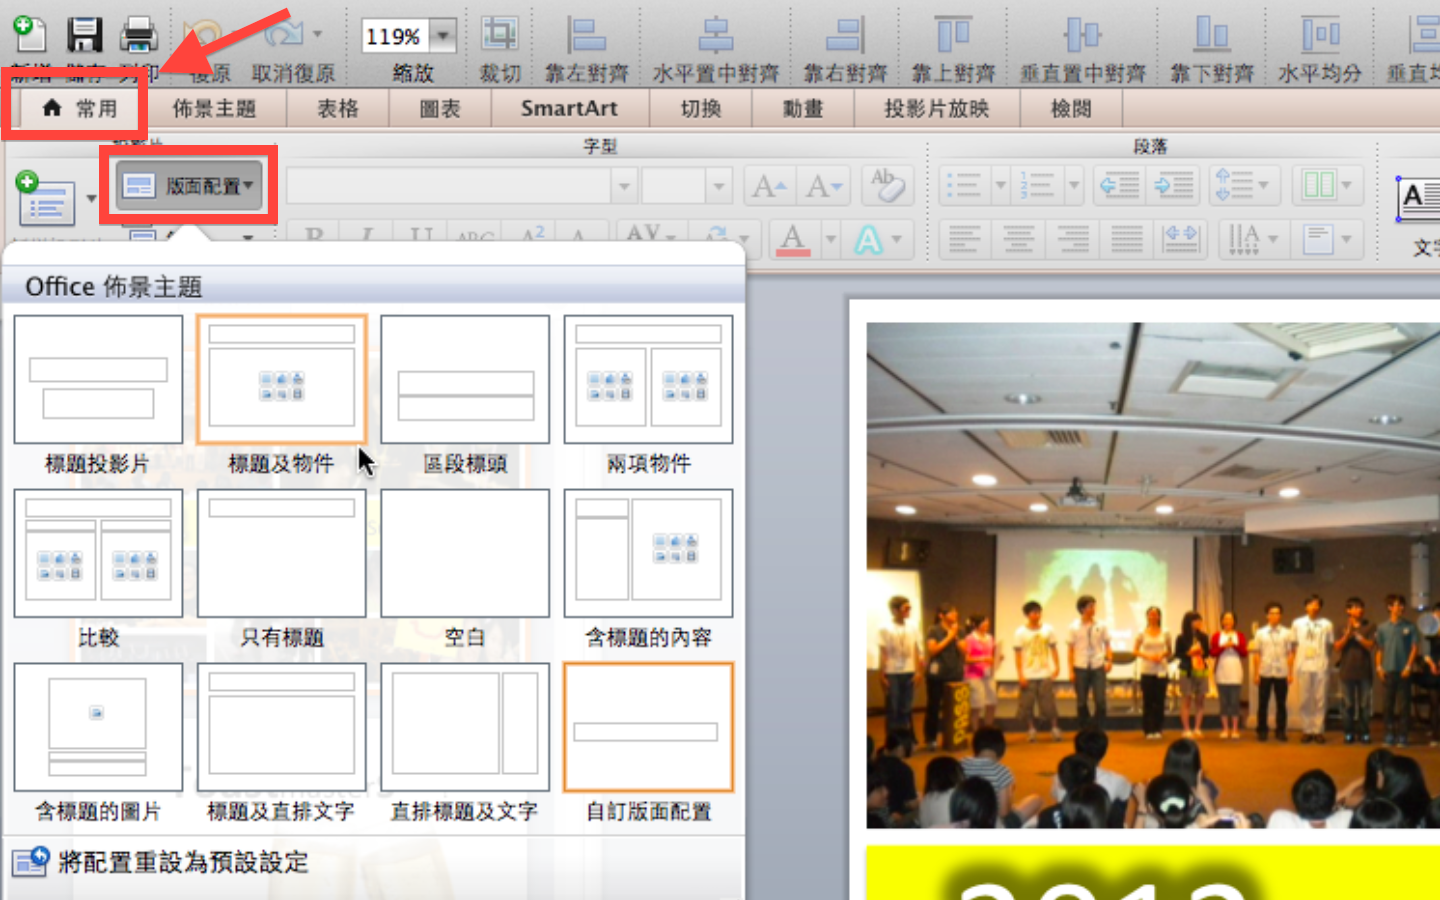1440x900 pixels.
Task: Open the 動畫 tab
Action: (x=802, y=108)
